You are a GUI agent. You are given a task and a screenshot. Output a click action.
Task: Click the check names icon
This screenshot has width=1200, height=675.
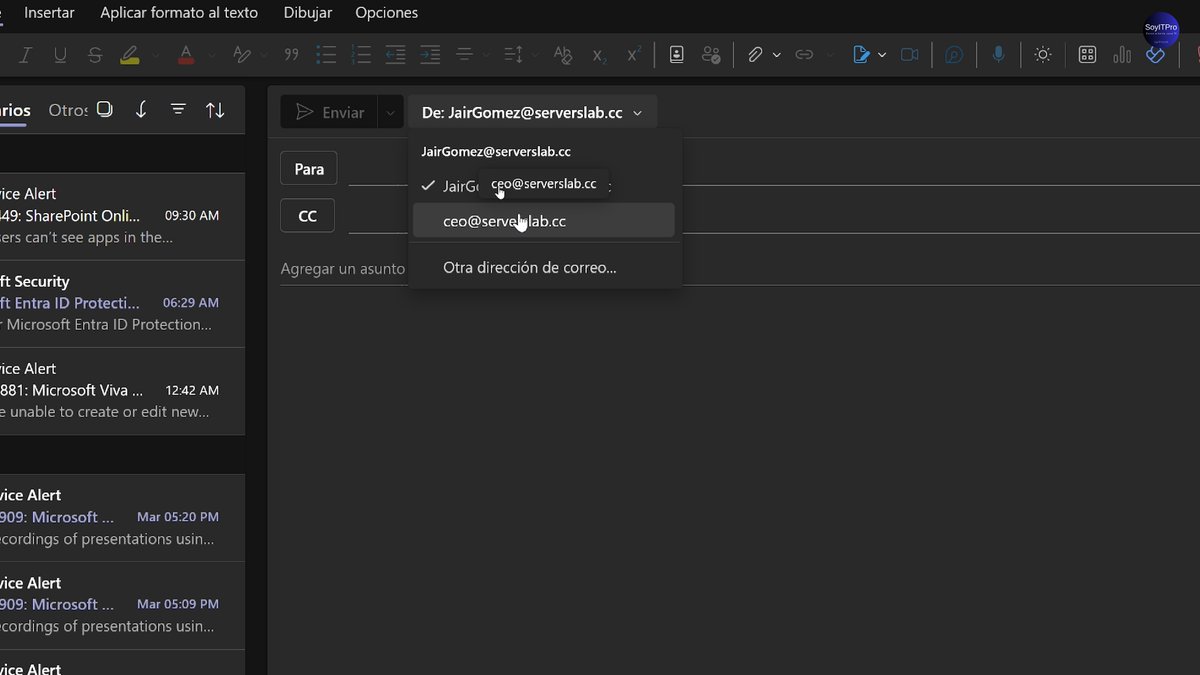[x=711, y=55]
